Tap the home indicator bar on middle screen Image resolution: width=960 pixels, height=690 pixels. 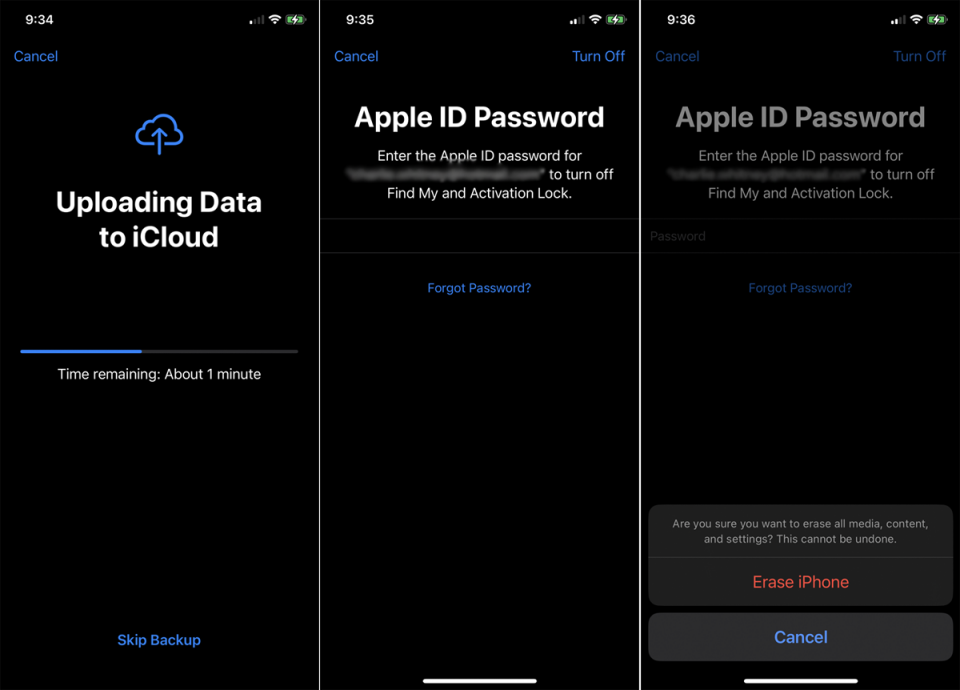pos(479,678)
